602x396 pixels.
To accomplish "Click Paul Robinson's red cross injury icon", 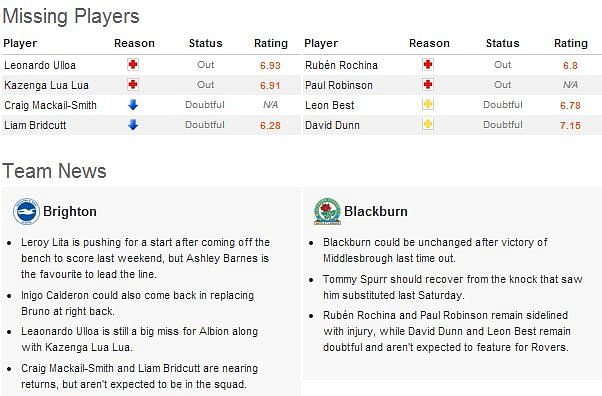I will (428, 85).
